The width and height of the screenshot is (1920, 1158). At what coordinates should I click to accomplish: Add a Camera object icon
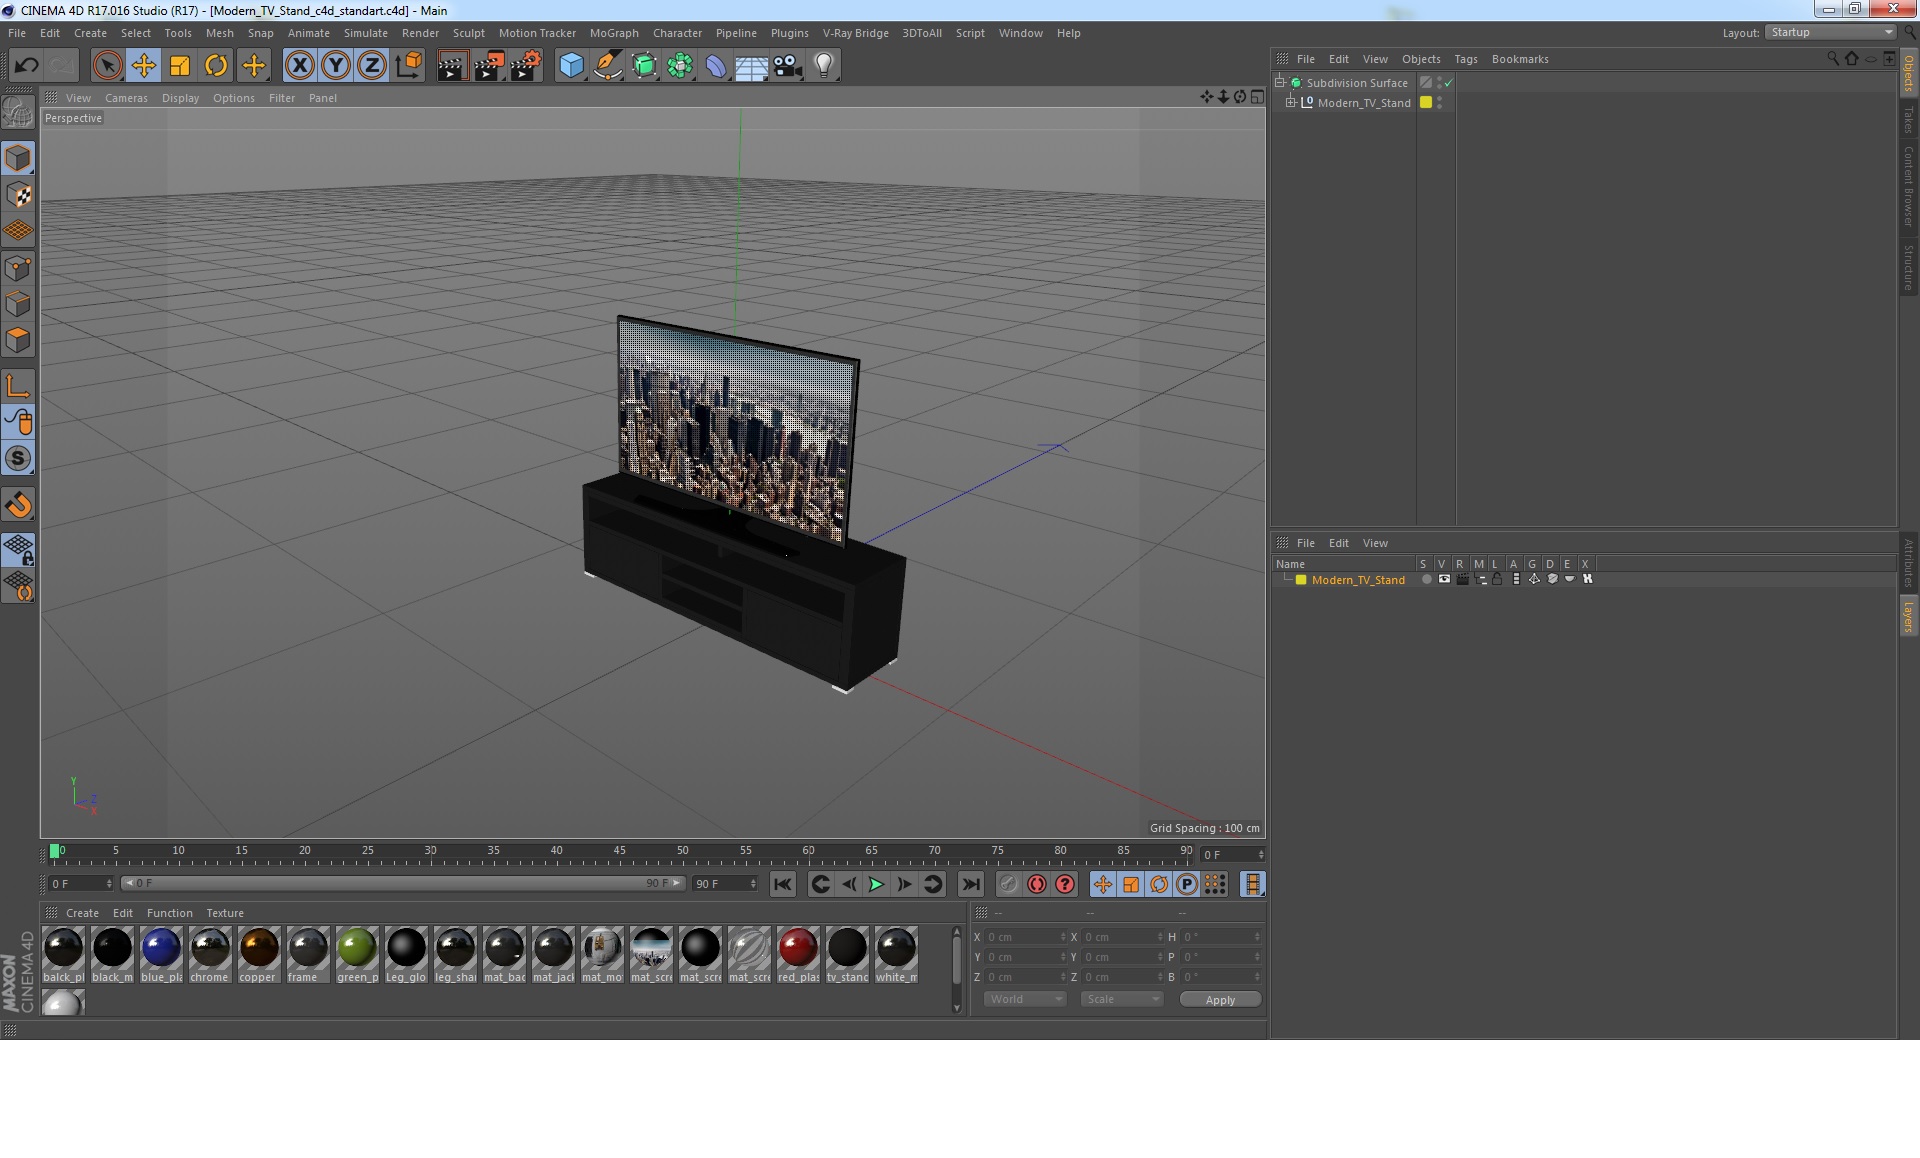(x=788, y=66)
